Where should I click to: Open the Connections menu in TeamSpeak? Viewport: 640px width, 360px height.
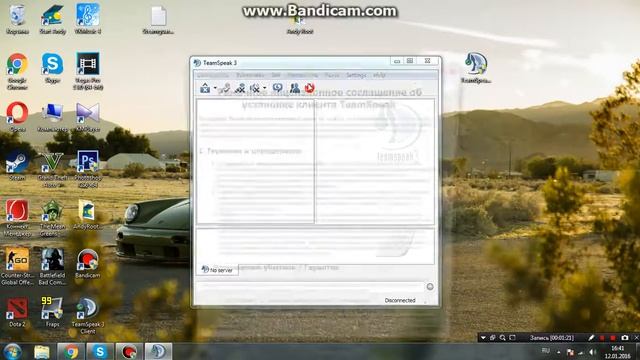pos(213,76)
